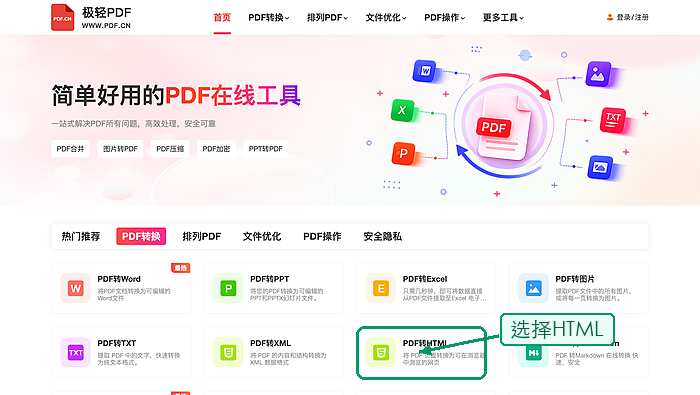
Task: Click the PDF转Word description text
Action: point(134,295)
